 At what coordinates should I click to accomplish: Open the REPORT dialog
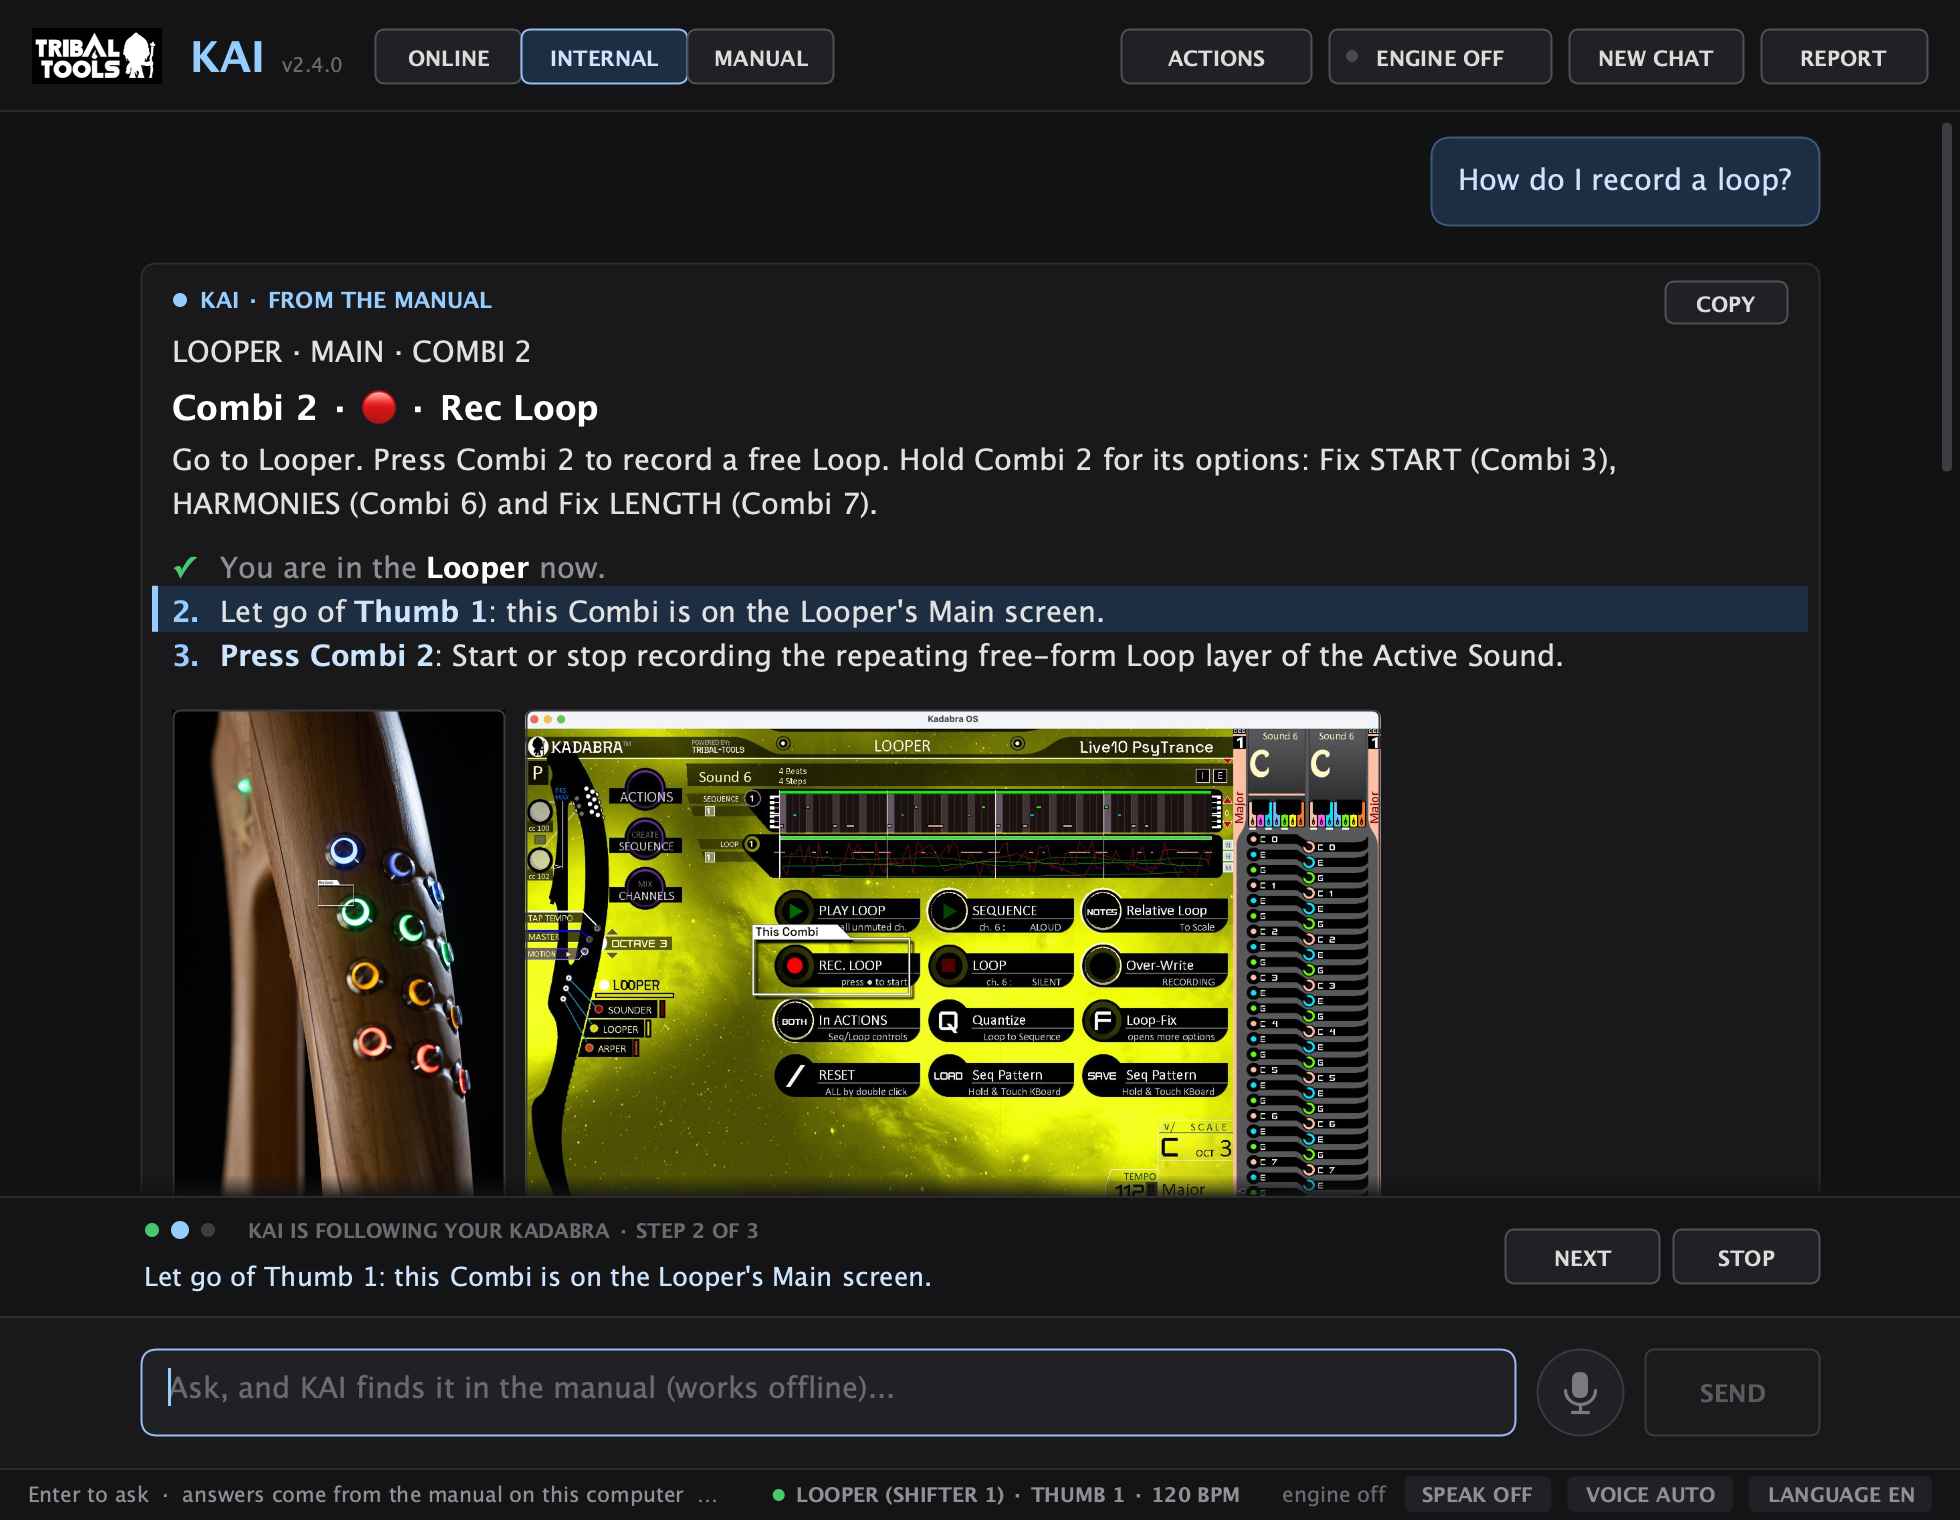(1843, 57)
